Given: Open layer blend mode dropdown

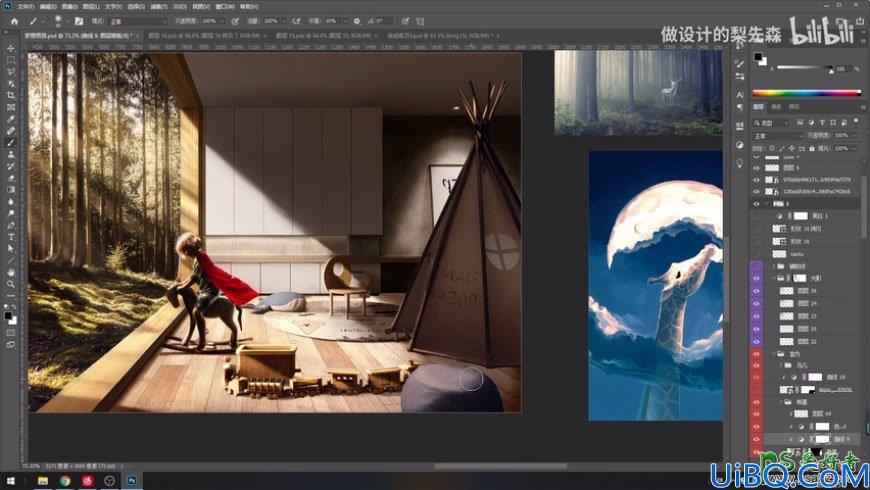Looking at the screenshot, I should (778, 135).
